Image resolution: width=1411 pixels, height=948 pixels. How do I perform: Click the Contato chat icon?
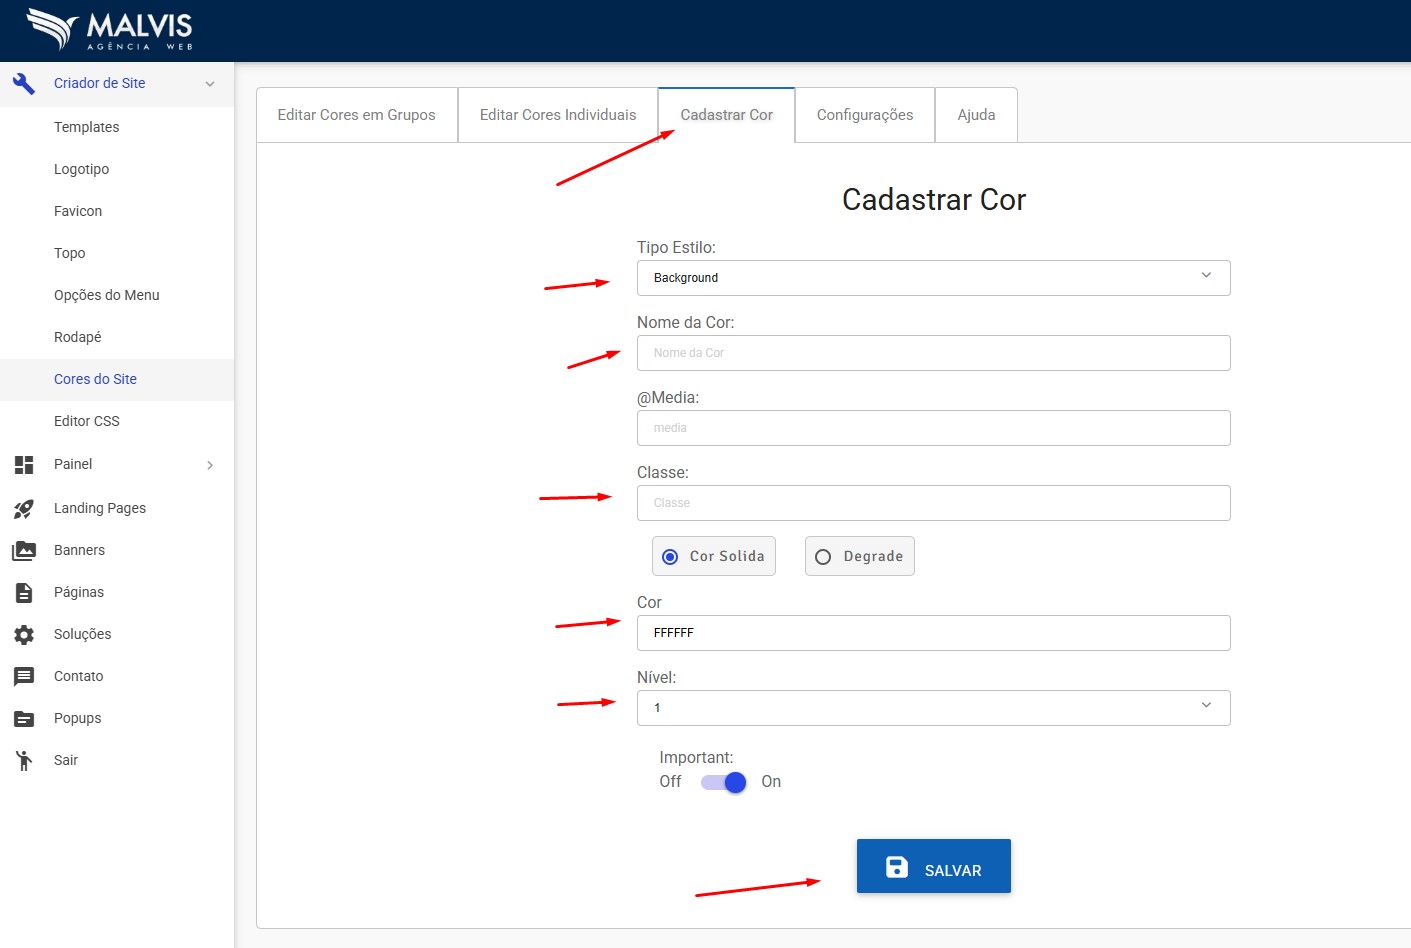tap(24, 677)
